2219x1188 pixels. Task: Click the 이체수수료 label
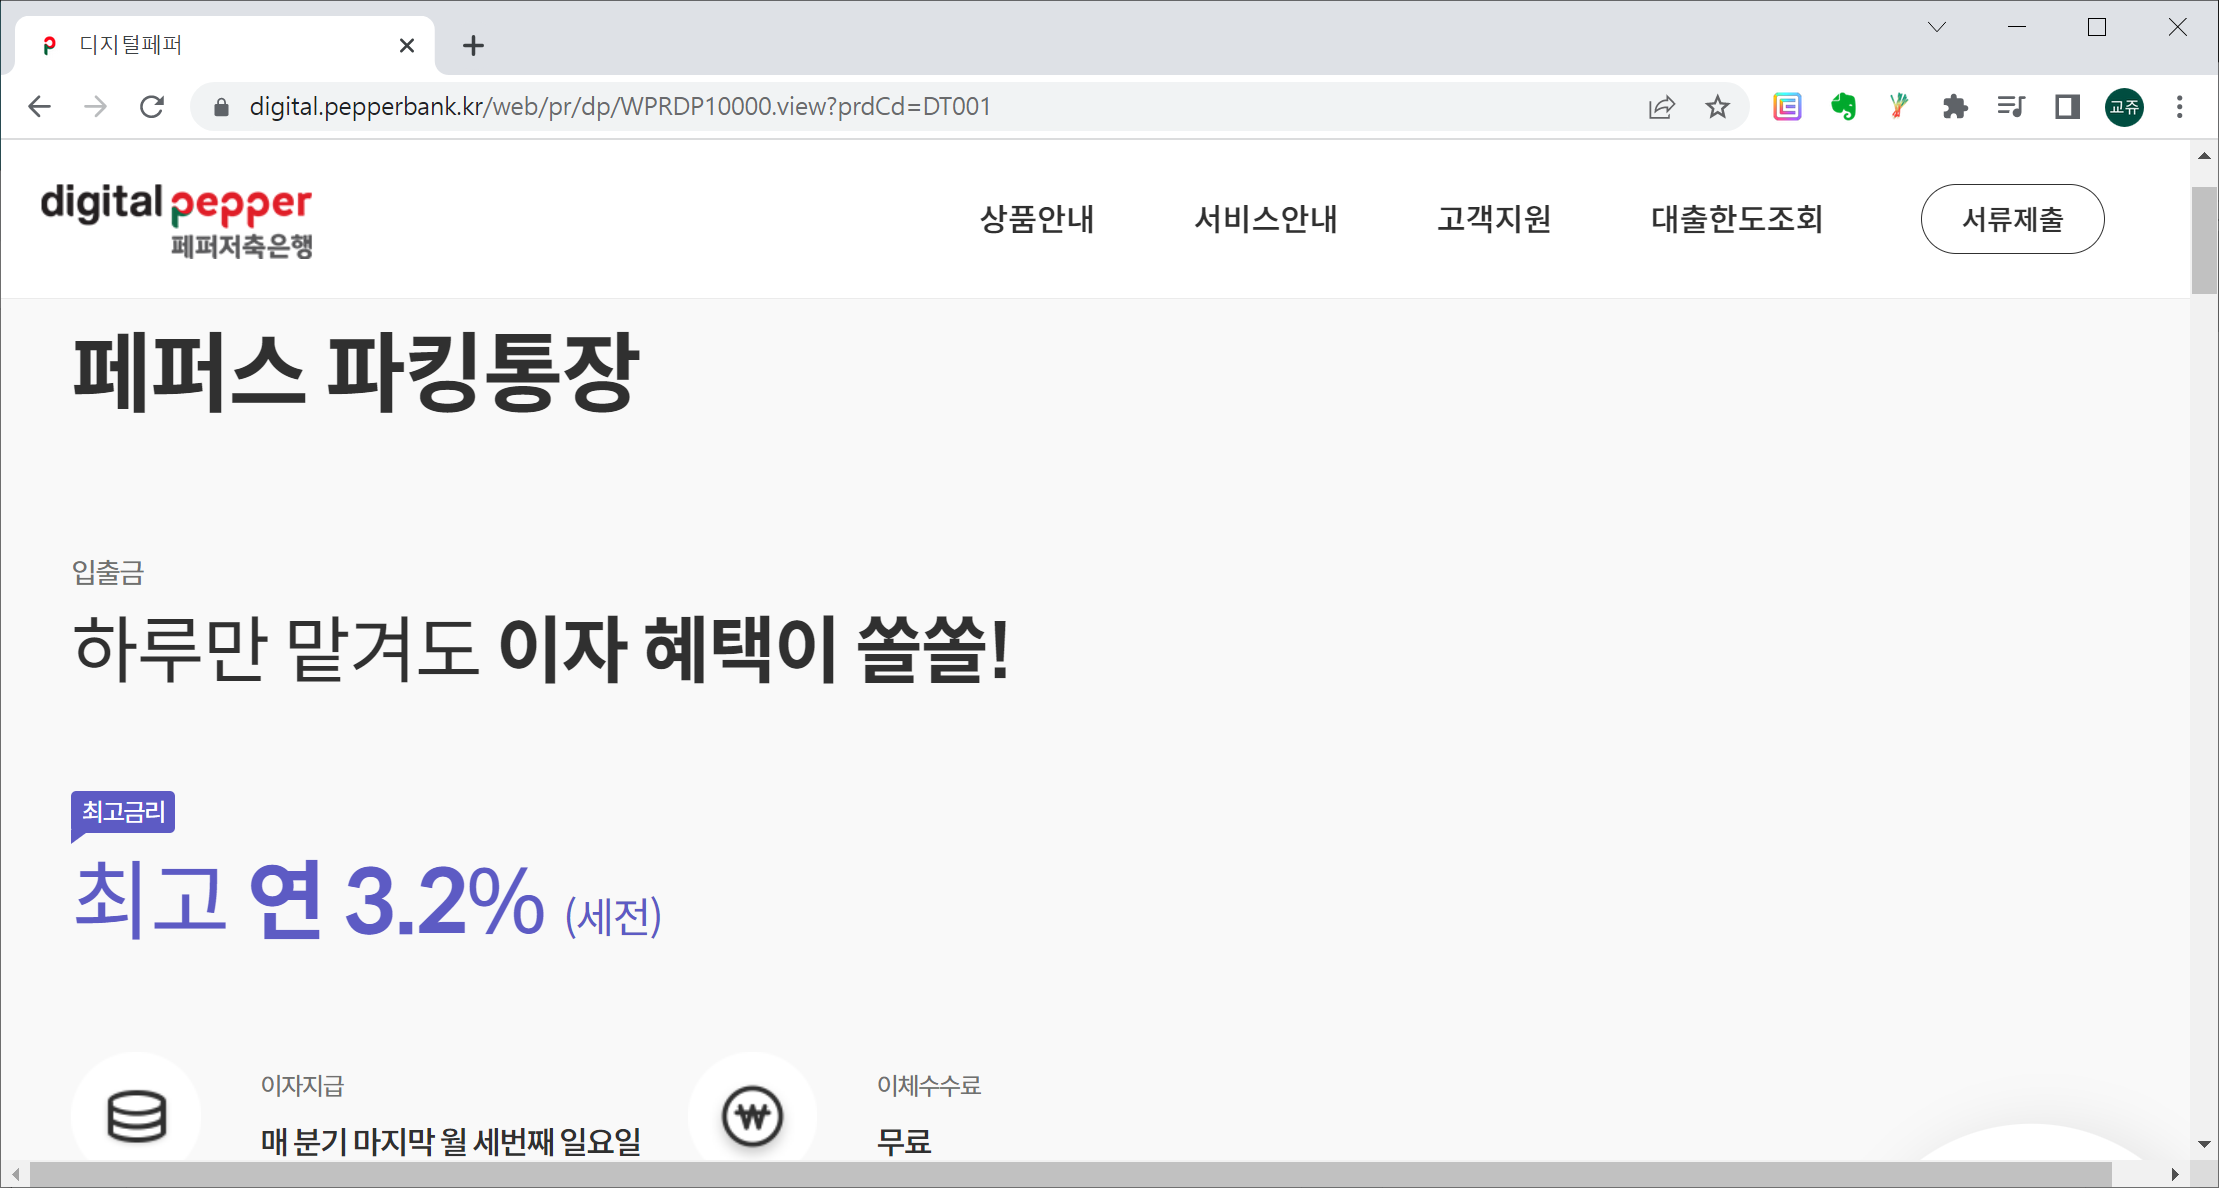(929, 1085)
